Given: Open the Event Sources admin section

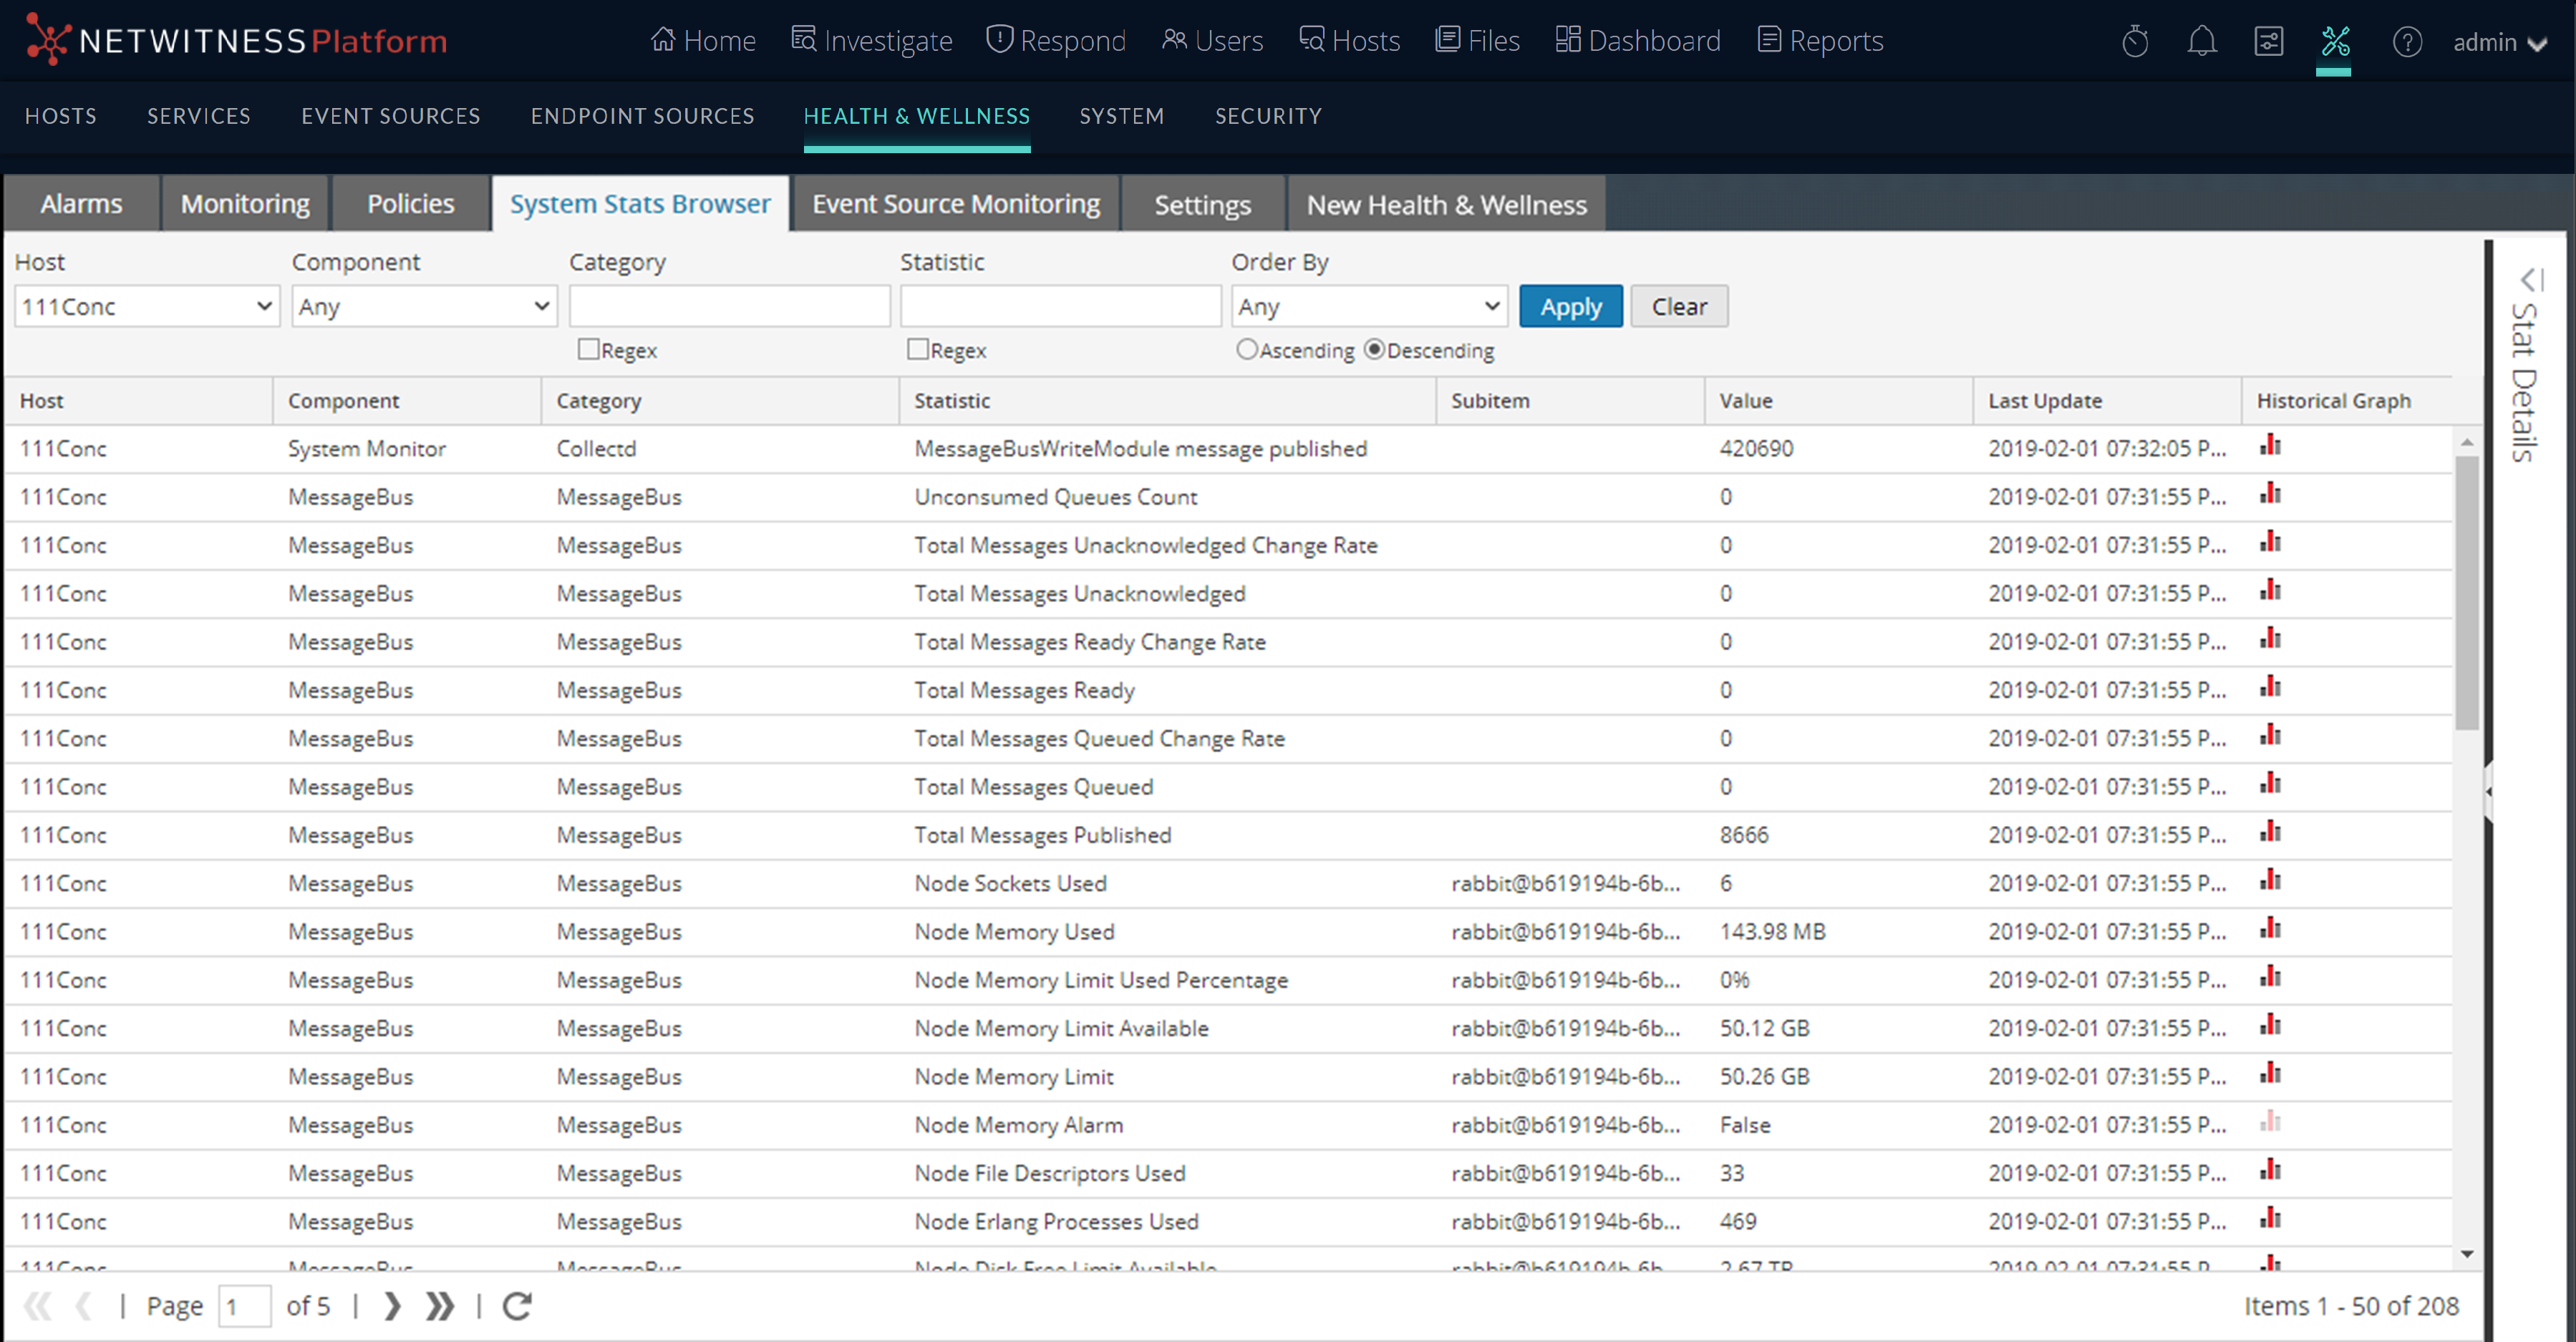Looking at the screenshot, I should coord(391,116).
